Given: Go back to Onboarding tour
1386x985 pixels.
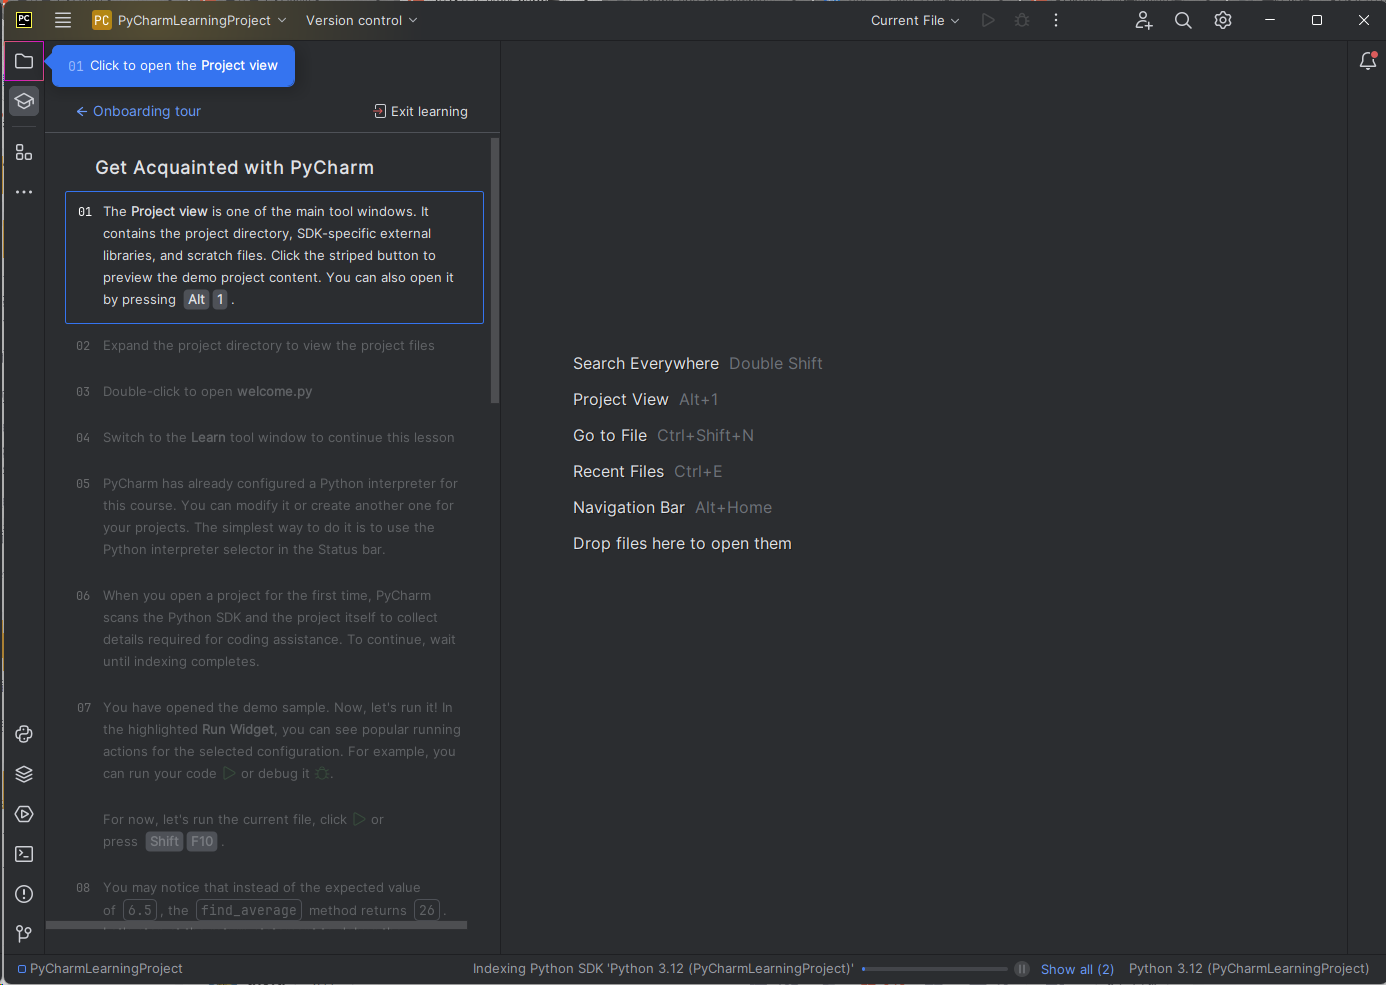Looking at the screenshot, I should pyautogui.click(x=139, y=111).
